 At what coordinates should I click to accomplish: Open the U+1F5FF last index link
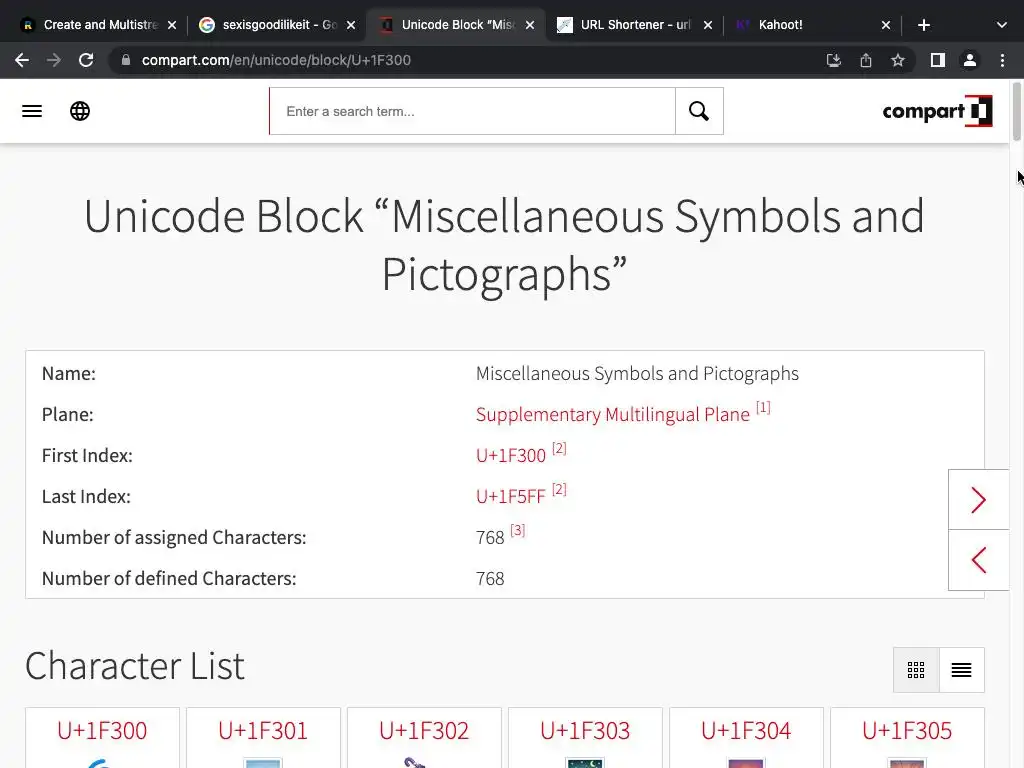pyautogui.click(x=510, y=497)
